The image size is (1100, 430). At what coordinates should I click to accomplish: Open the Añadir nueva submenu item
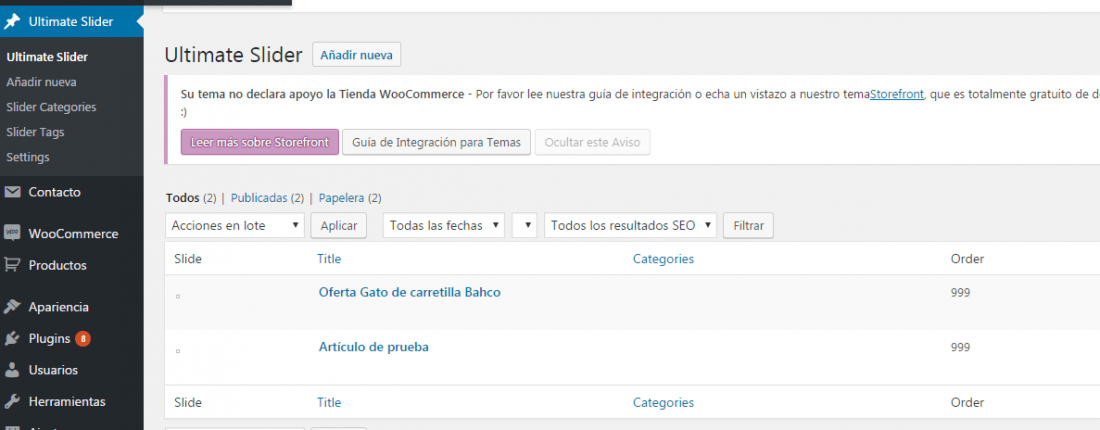tap(41, 82)
